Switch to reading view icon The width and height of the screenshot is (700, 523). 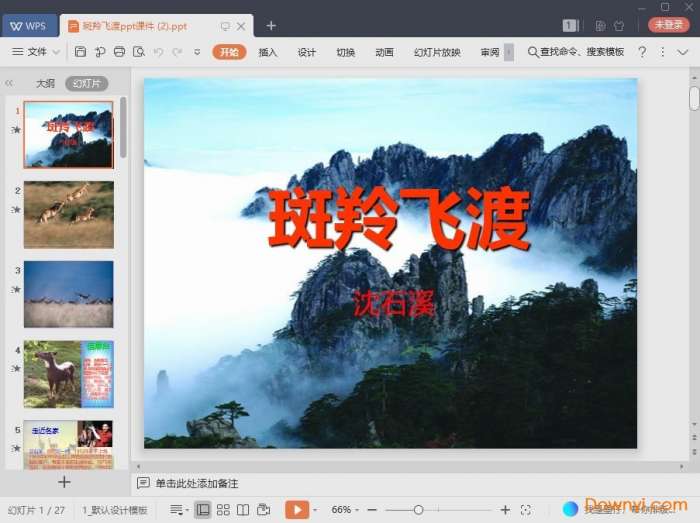pyautogui.click(x=243, y=510)
